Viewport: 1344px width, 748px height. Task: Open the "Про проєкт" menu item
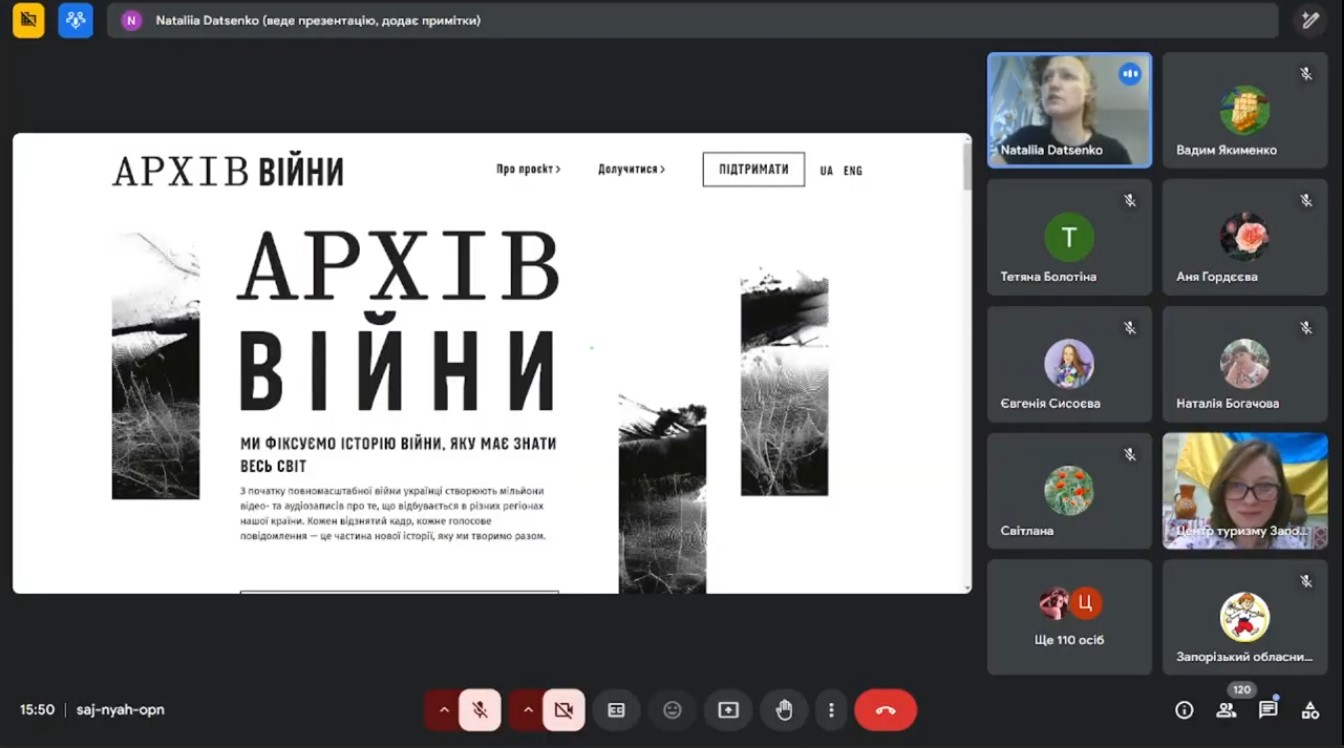click(x=528, y=170)
